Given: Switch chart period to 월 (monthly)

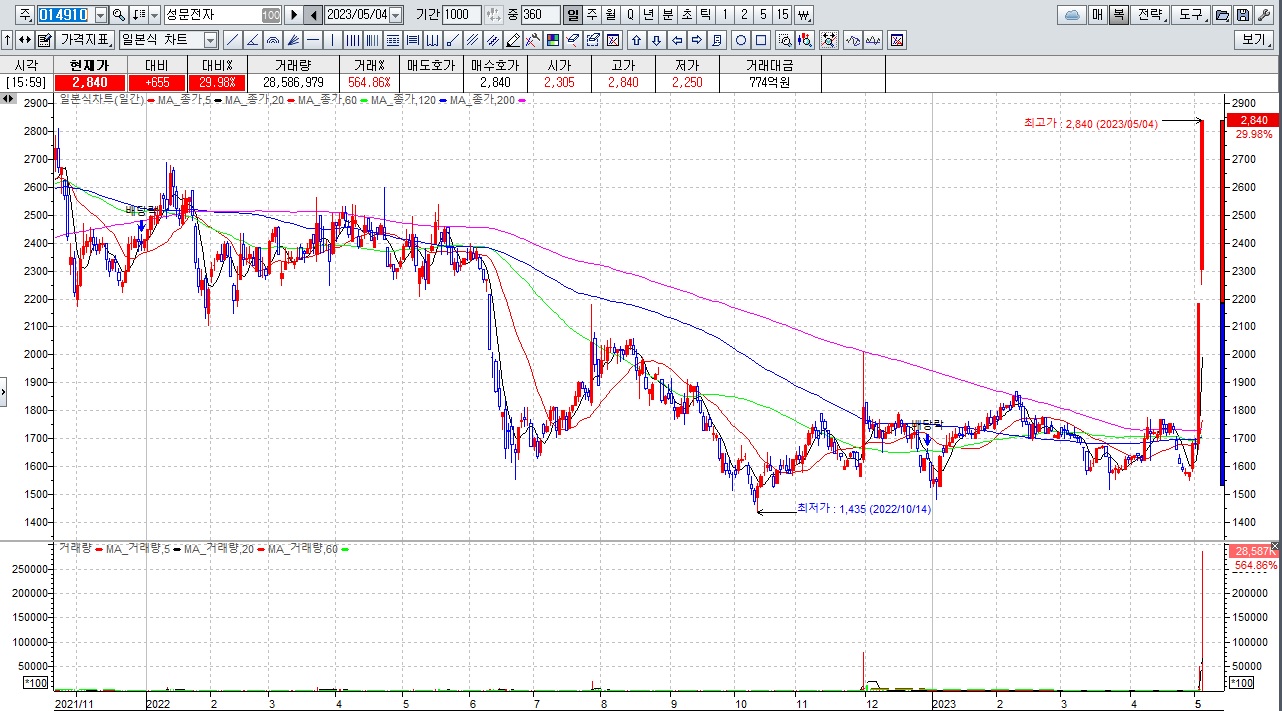Looking at the screenshot, I should [x=610, y=15].
